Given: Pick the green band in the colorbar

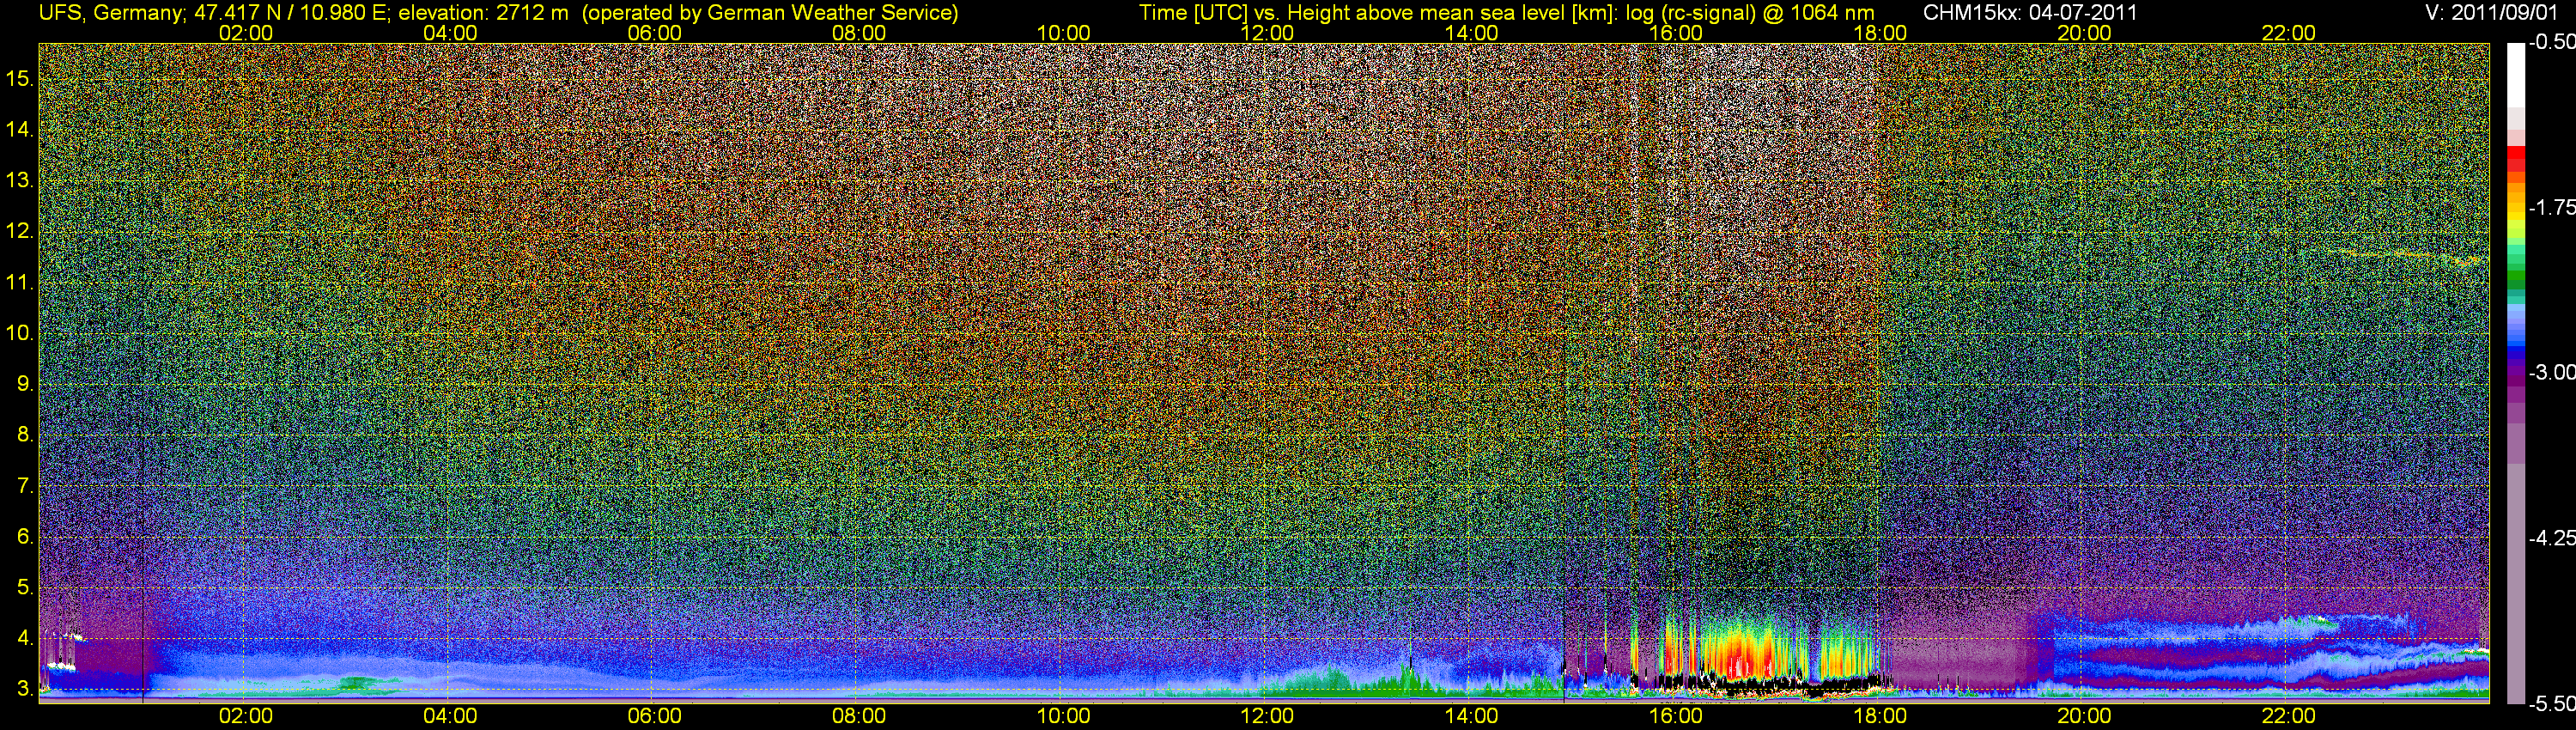Looking at the screenshot, I should pos(2515,280).
